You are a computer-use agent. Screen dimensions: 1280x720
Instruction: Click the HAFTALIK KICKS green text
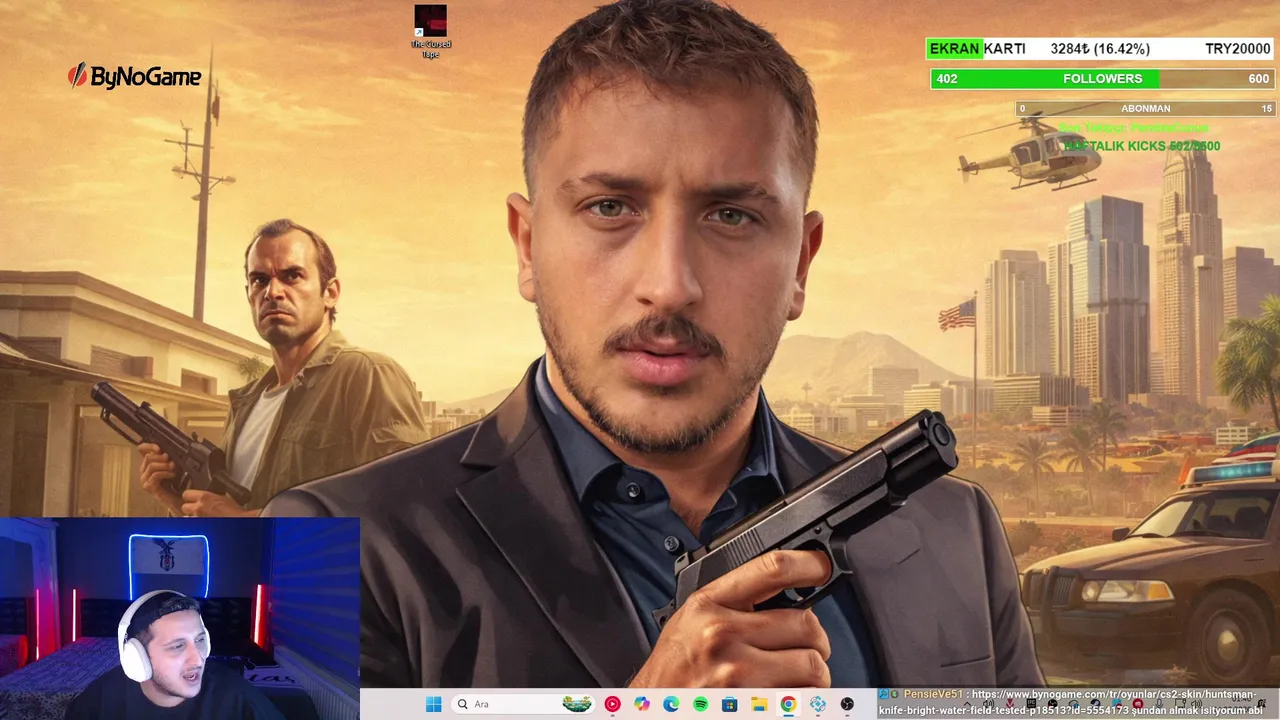[1142, 146]
